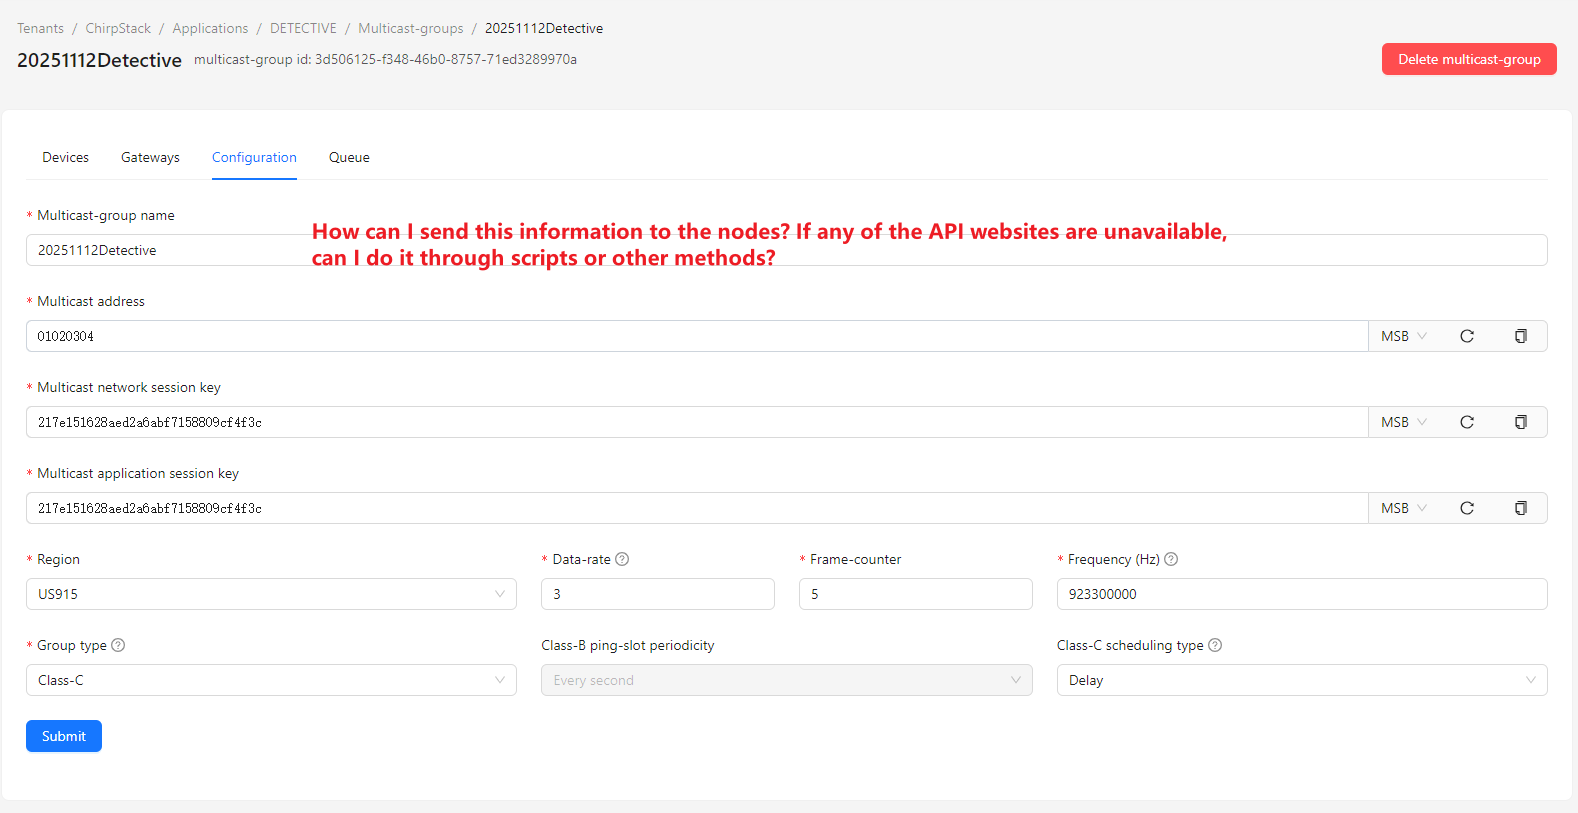The height and width of the screenshot is (813, 1578).
Task: Open the Queue tab
Action: pos(349,157)
